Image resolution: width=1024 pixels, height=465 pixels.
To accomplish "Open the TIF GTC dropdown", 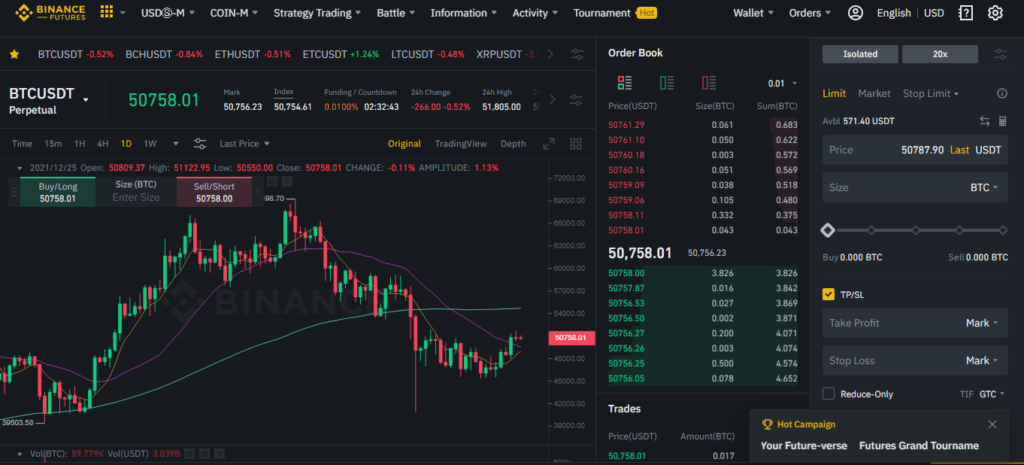I will (991, 394).
